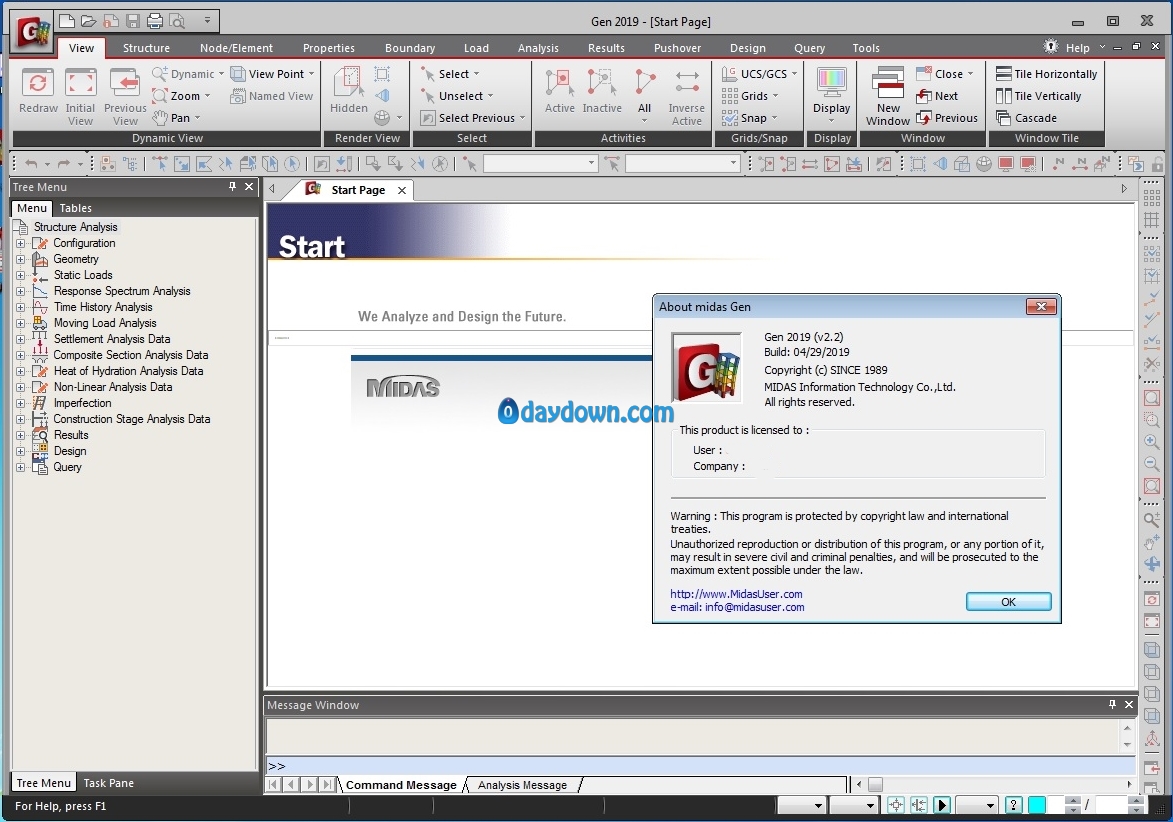Click OK in About midas Gen dialog
The image size is (1173, 822).
(1008, 601)
